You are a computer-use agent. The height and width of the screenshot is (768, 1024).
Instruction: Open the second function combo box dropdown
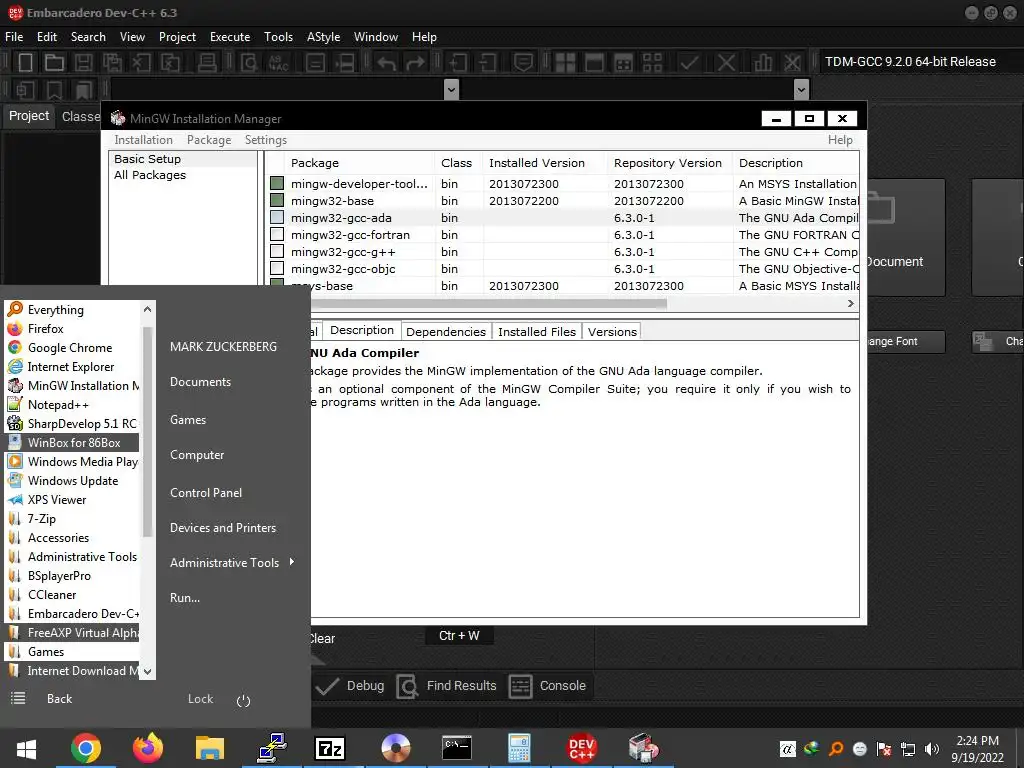[x=801, y=89]
